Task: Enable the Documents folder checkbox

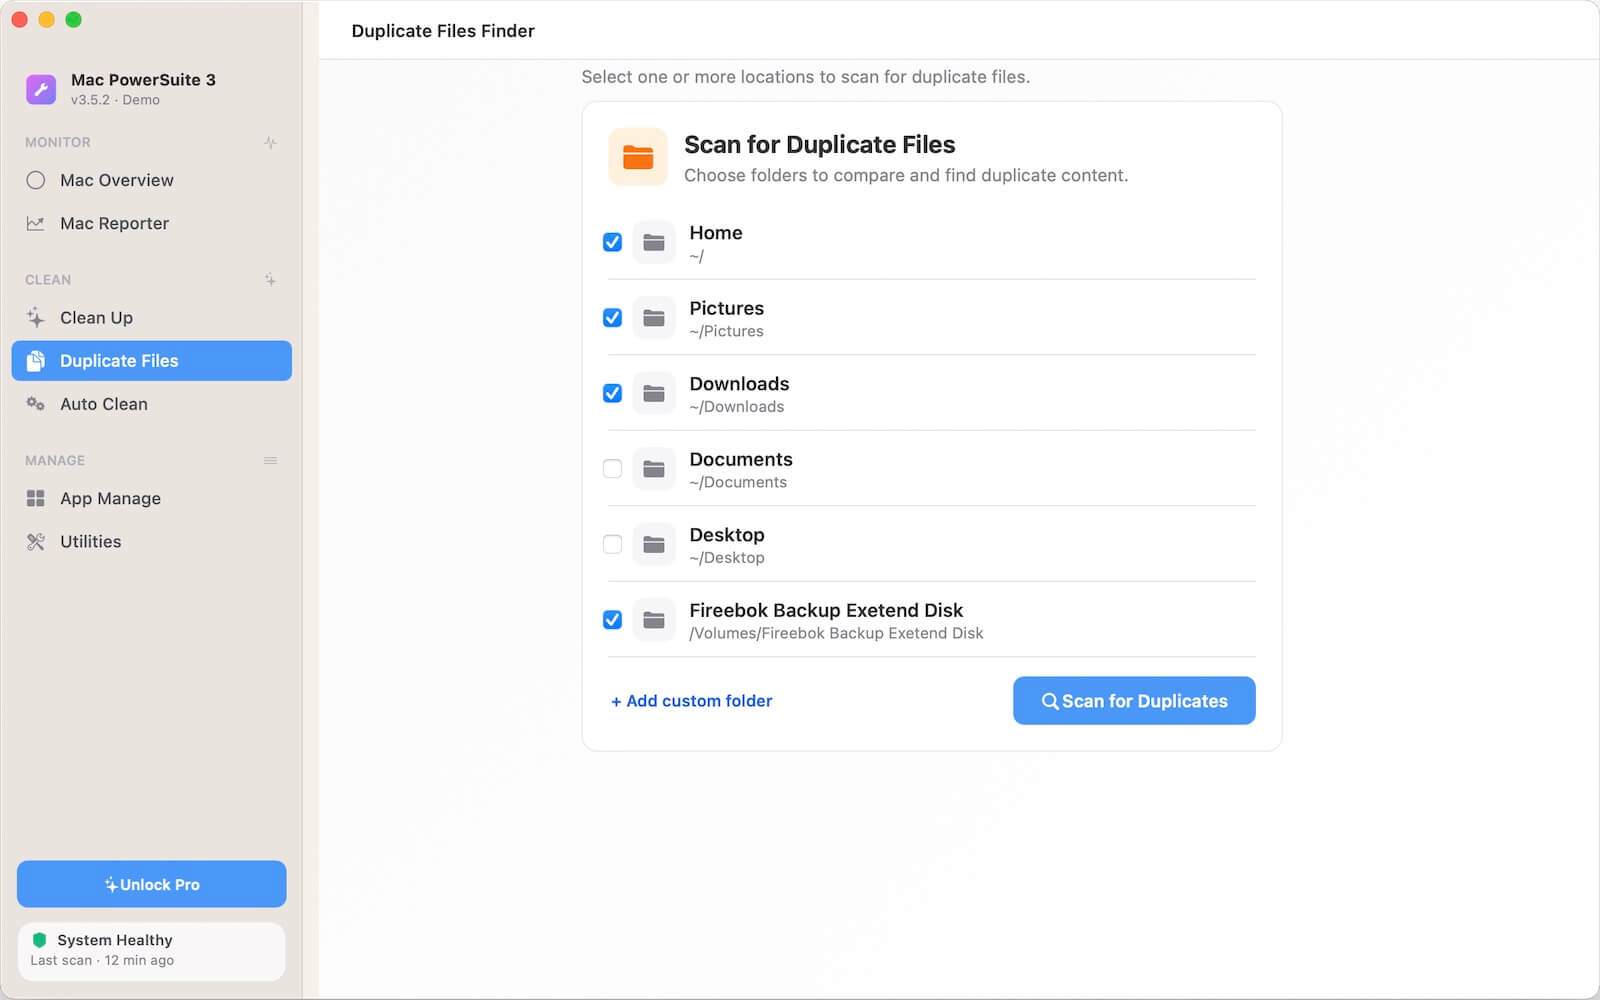Action: (613, 469)
